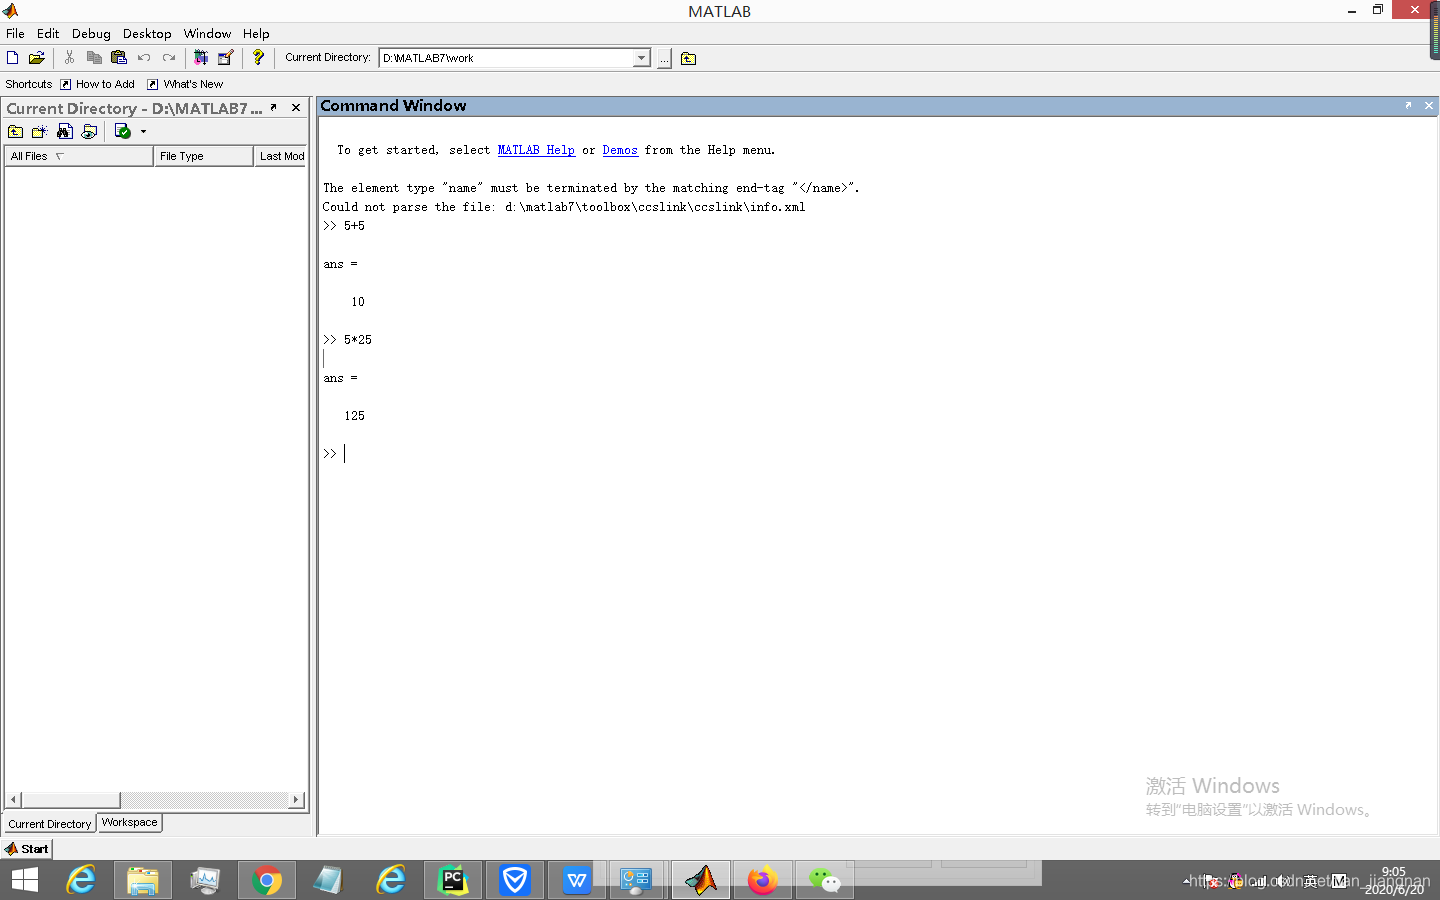The image size is (1440, 900).
Task: Create new folder in Current Directory panel
Action: point(40,132)
